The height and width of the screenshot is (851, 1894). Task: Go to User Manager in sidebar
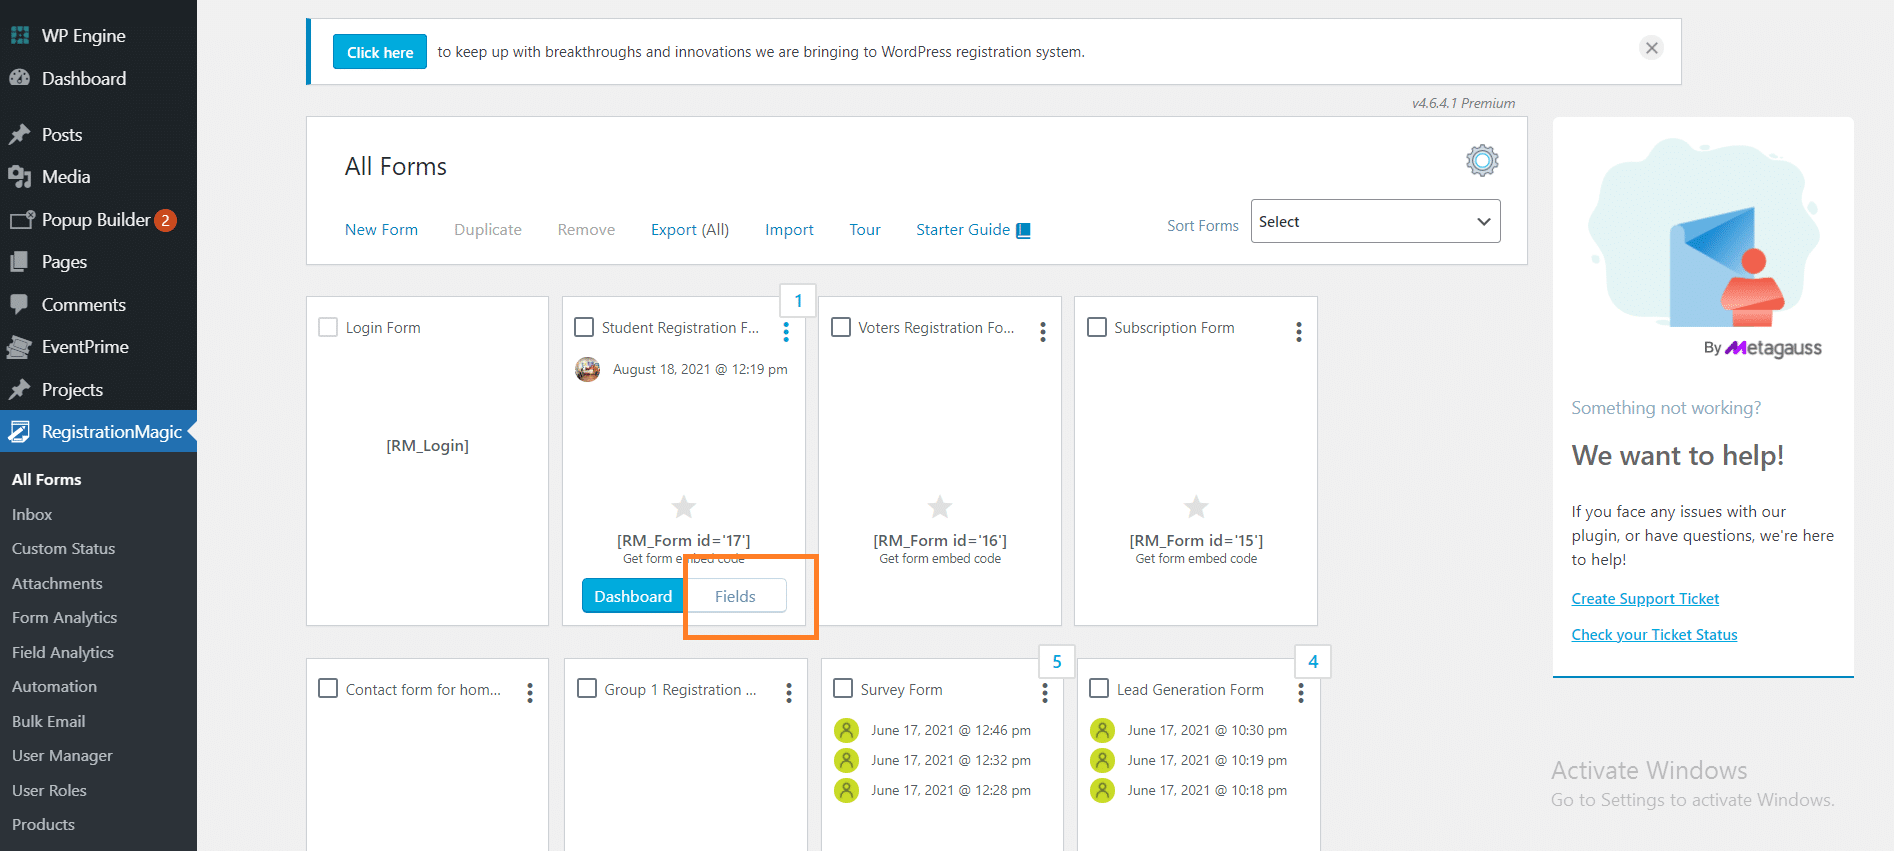(62, 756)
